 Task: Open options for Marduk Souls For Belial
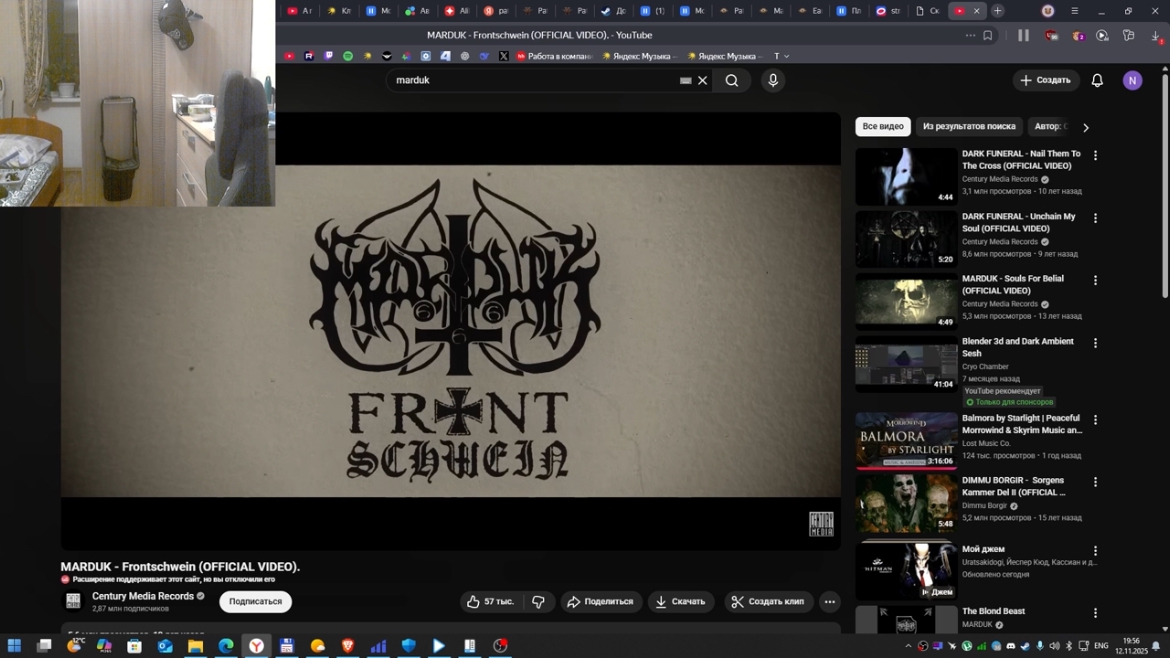click(x=1095, y=281)
